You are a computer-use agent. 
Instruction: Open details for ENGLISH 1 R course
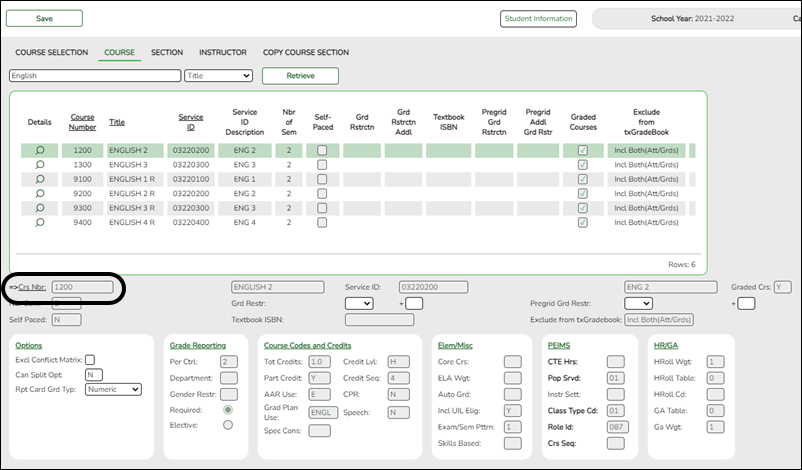click(40, 179)
